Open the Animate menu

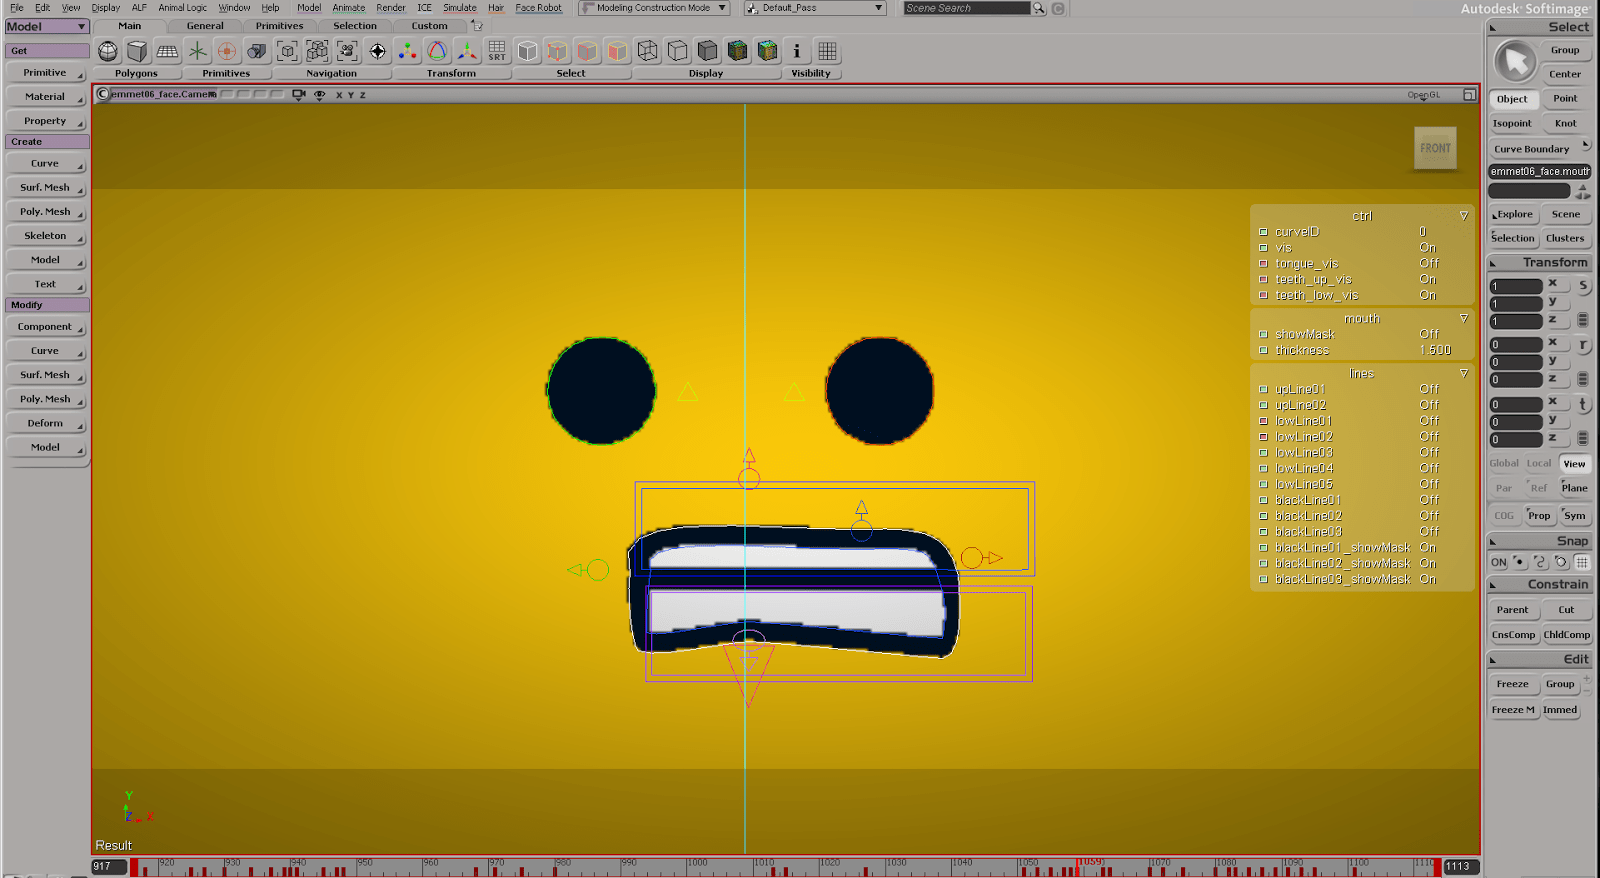(x=348, y=8)
